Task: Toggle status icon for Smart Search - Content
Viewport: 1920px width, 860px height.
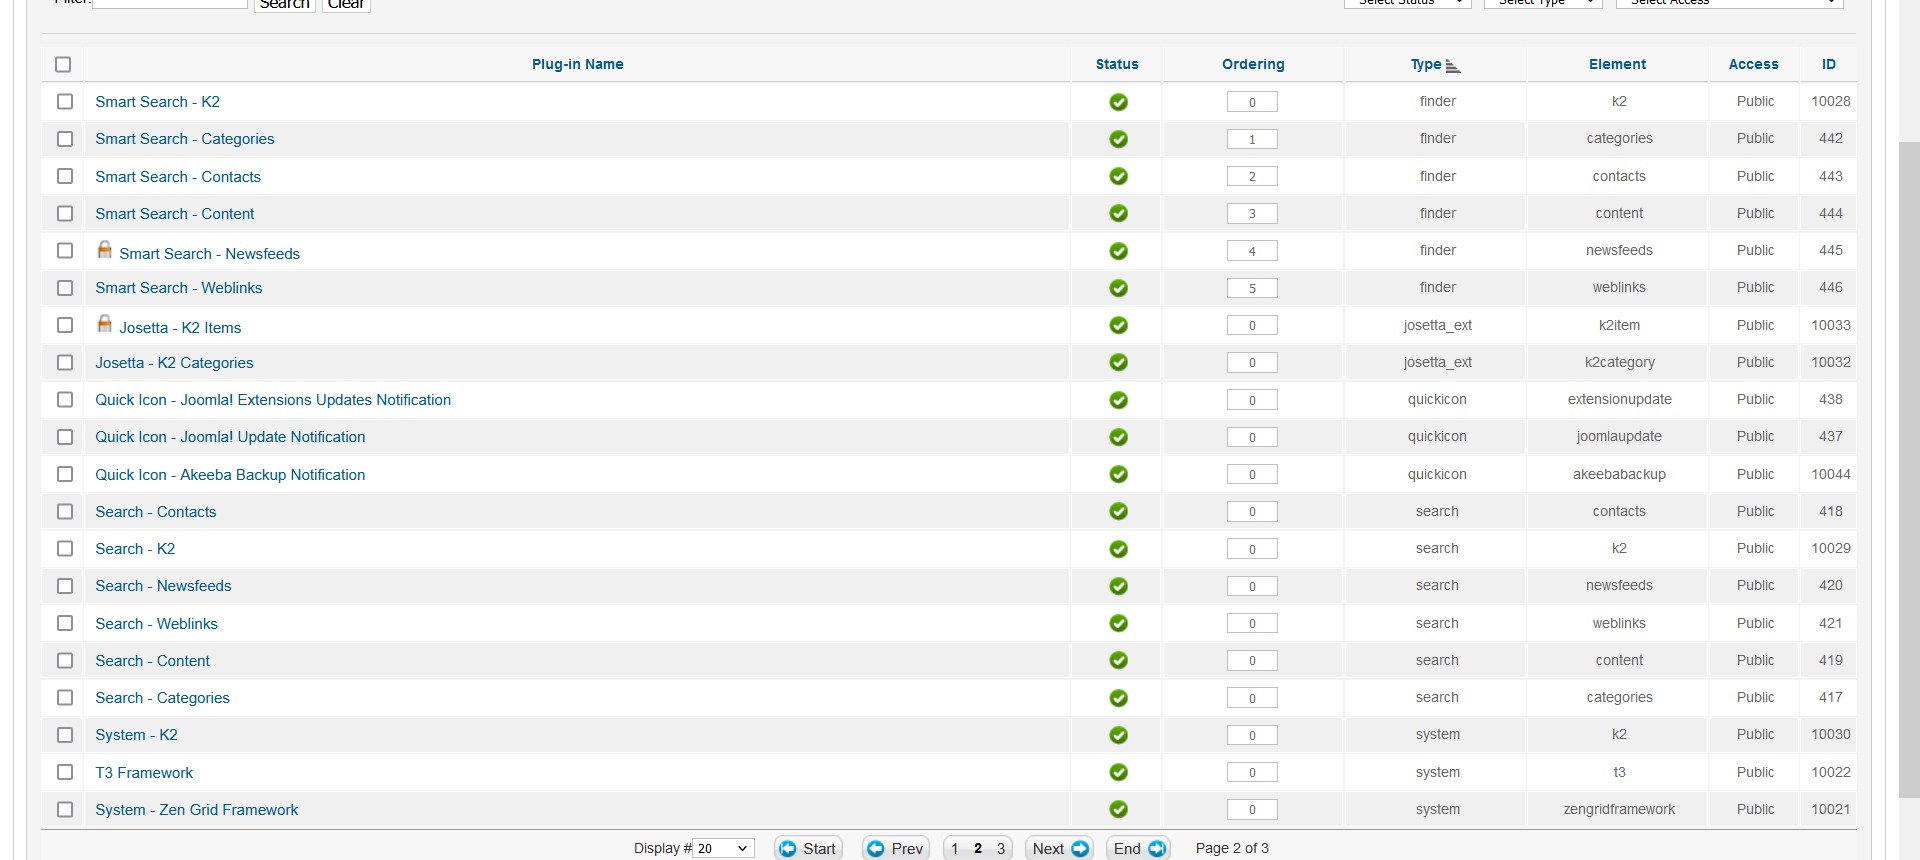Action: 1118,213
